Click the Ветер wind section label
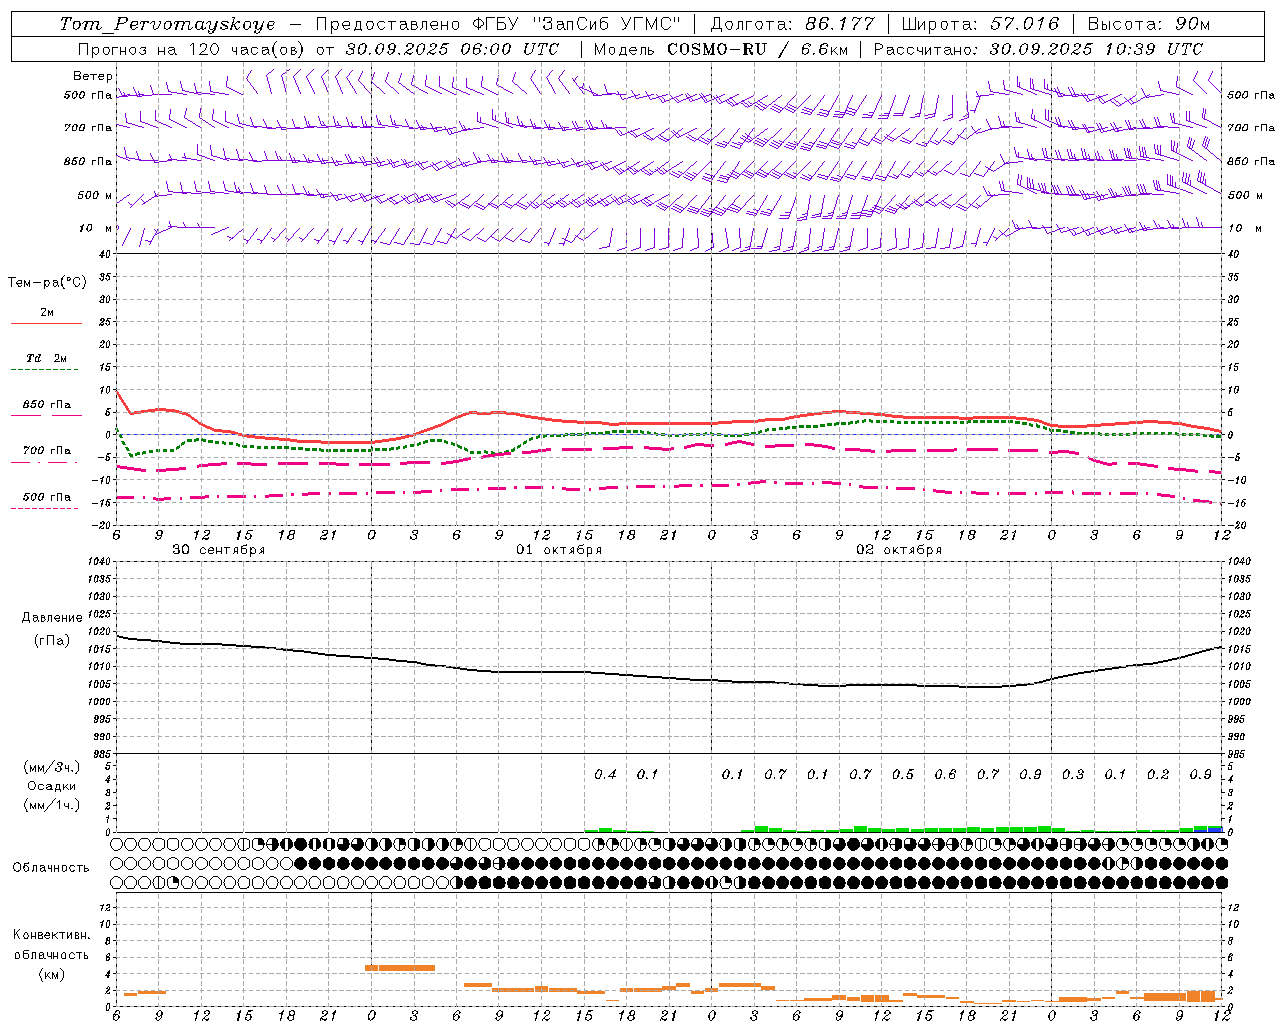1280x1024 pixels. pyautogui.click(x=93, y=76)
